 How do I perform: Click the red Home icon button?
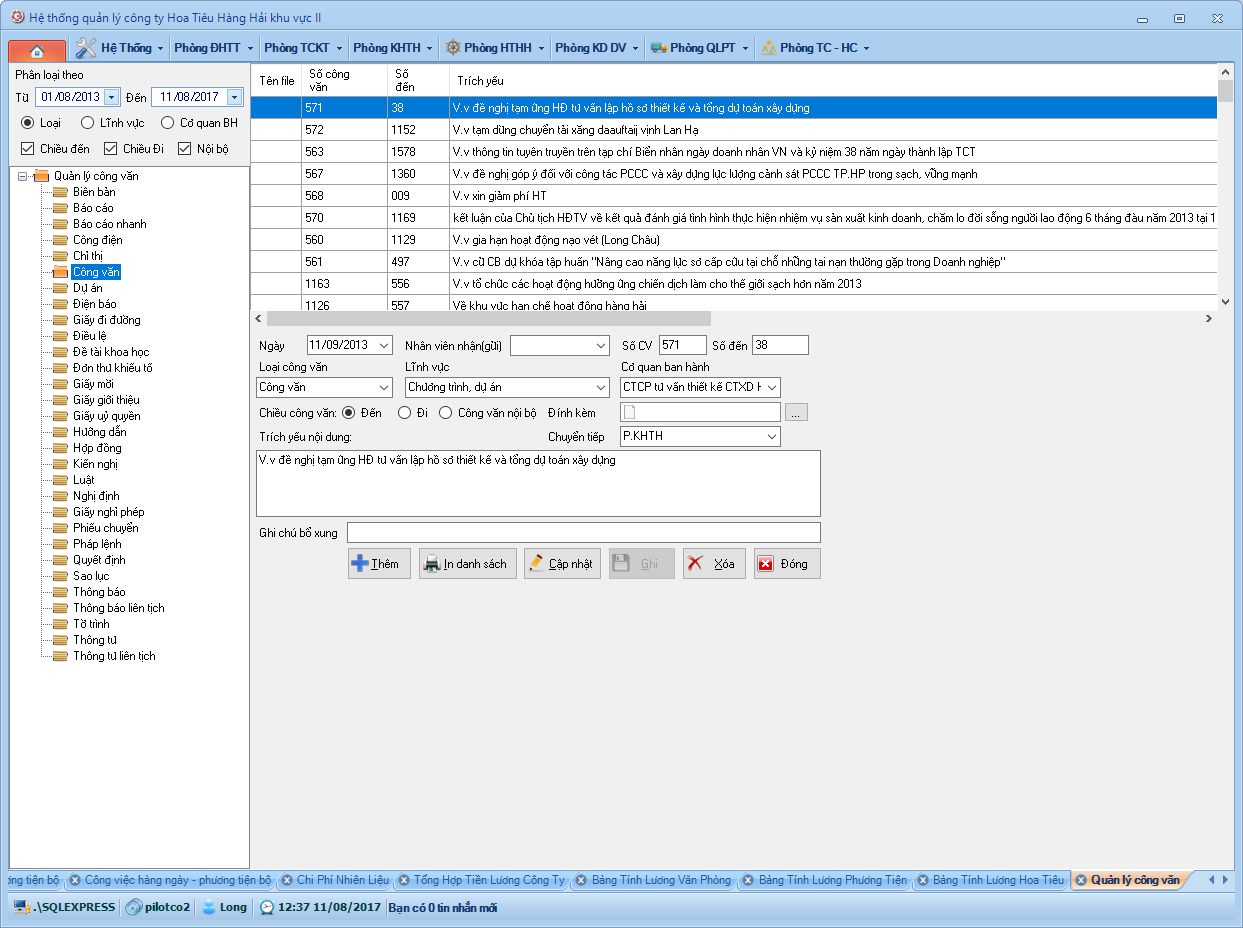click(36, 50)
